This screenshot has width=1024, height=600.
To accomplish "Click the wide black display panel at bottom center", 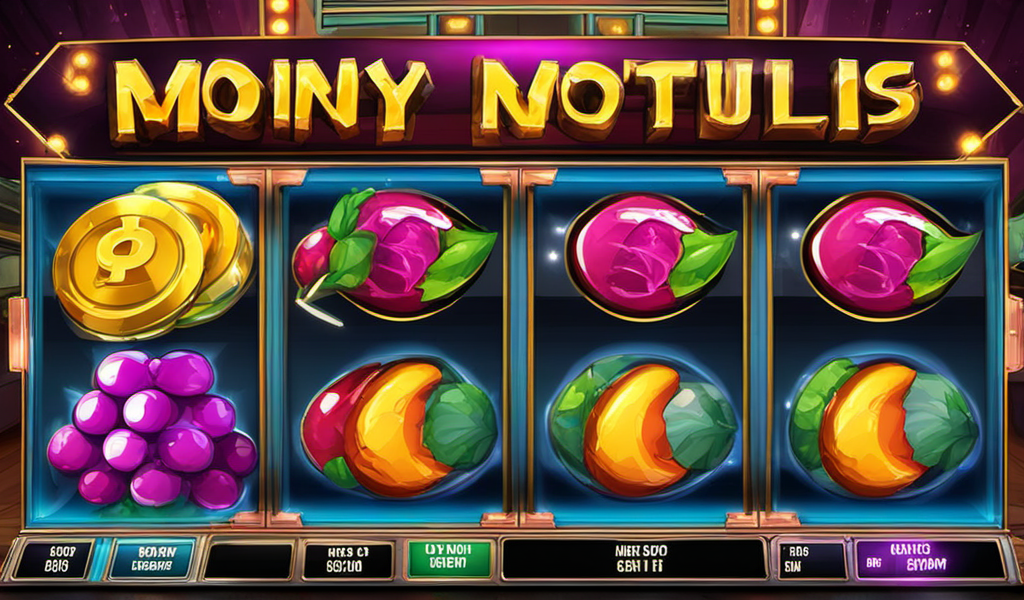I will pyautogui.click(x=633, y=559).
